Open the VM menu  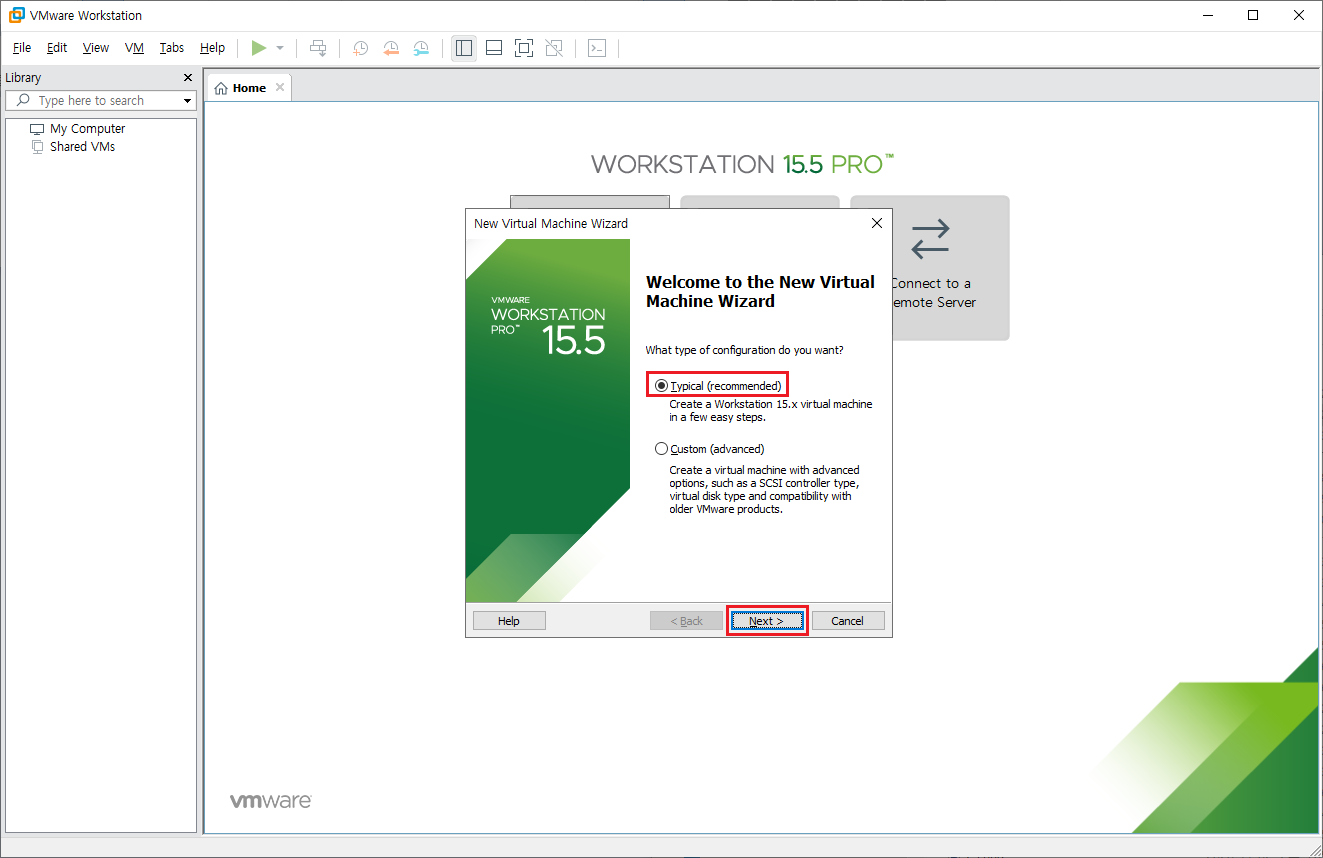(x=134, y=48)
